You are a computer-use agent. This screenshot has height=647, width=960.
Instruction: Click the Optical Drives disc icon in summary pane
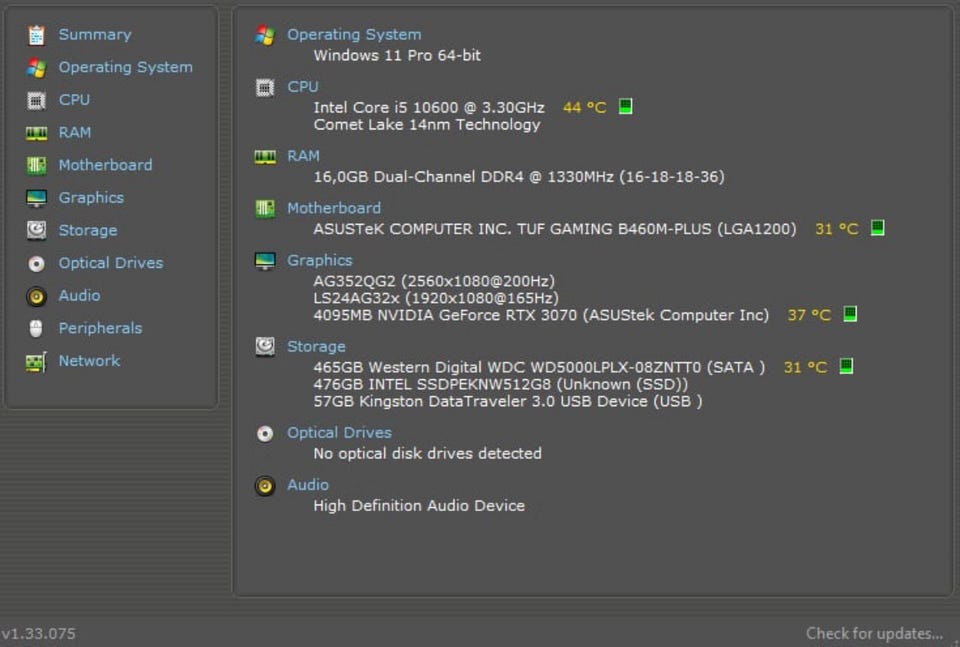(x=264, y=433)
